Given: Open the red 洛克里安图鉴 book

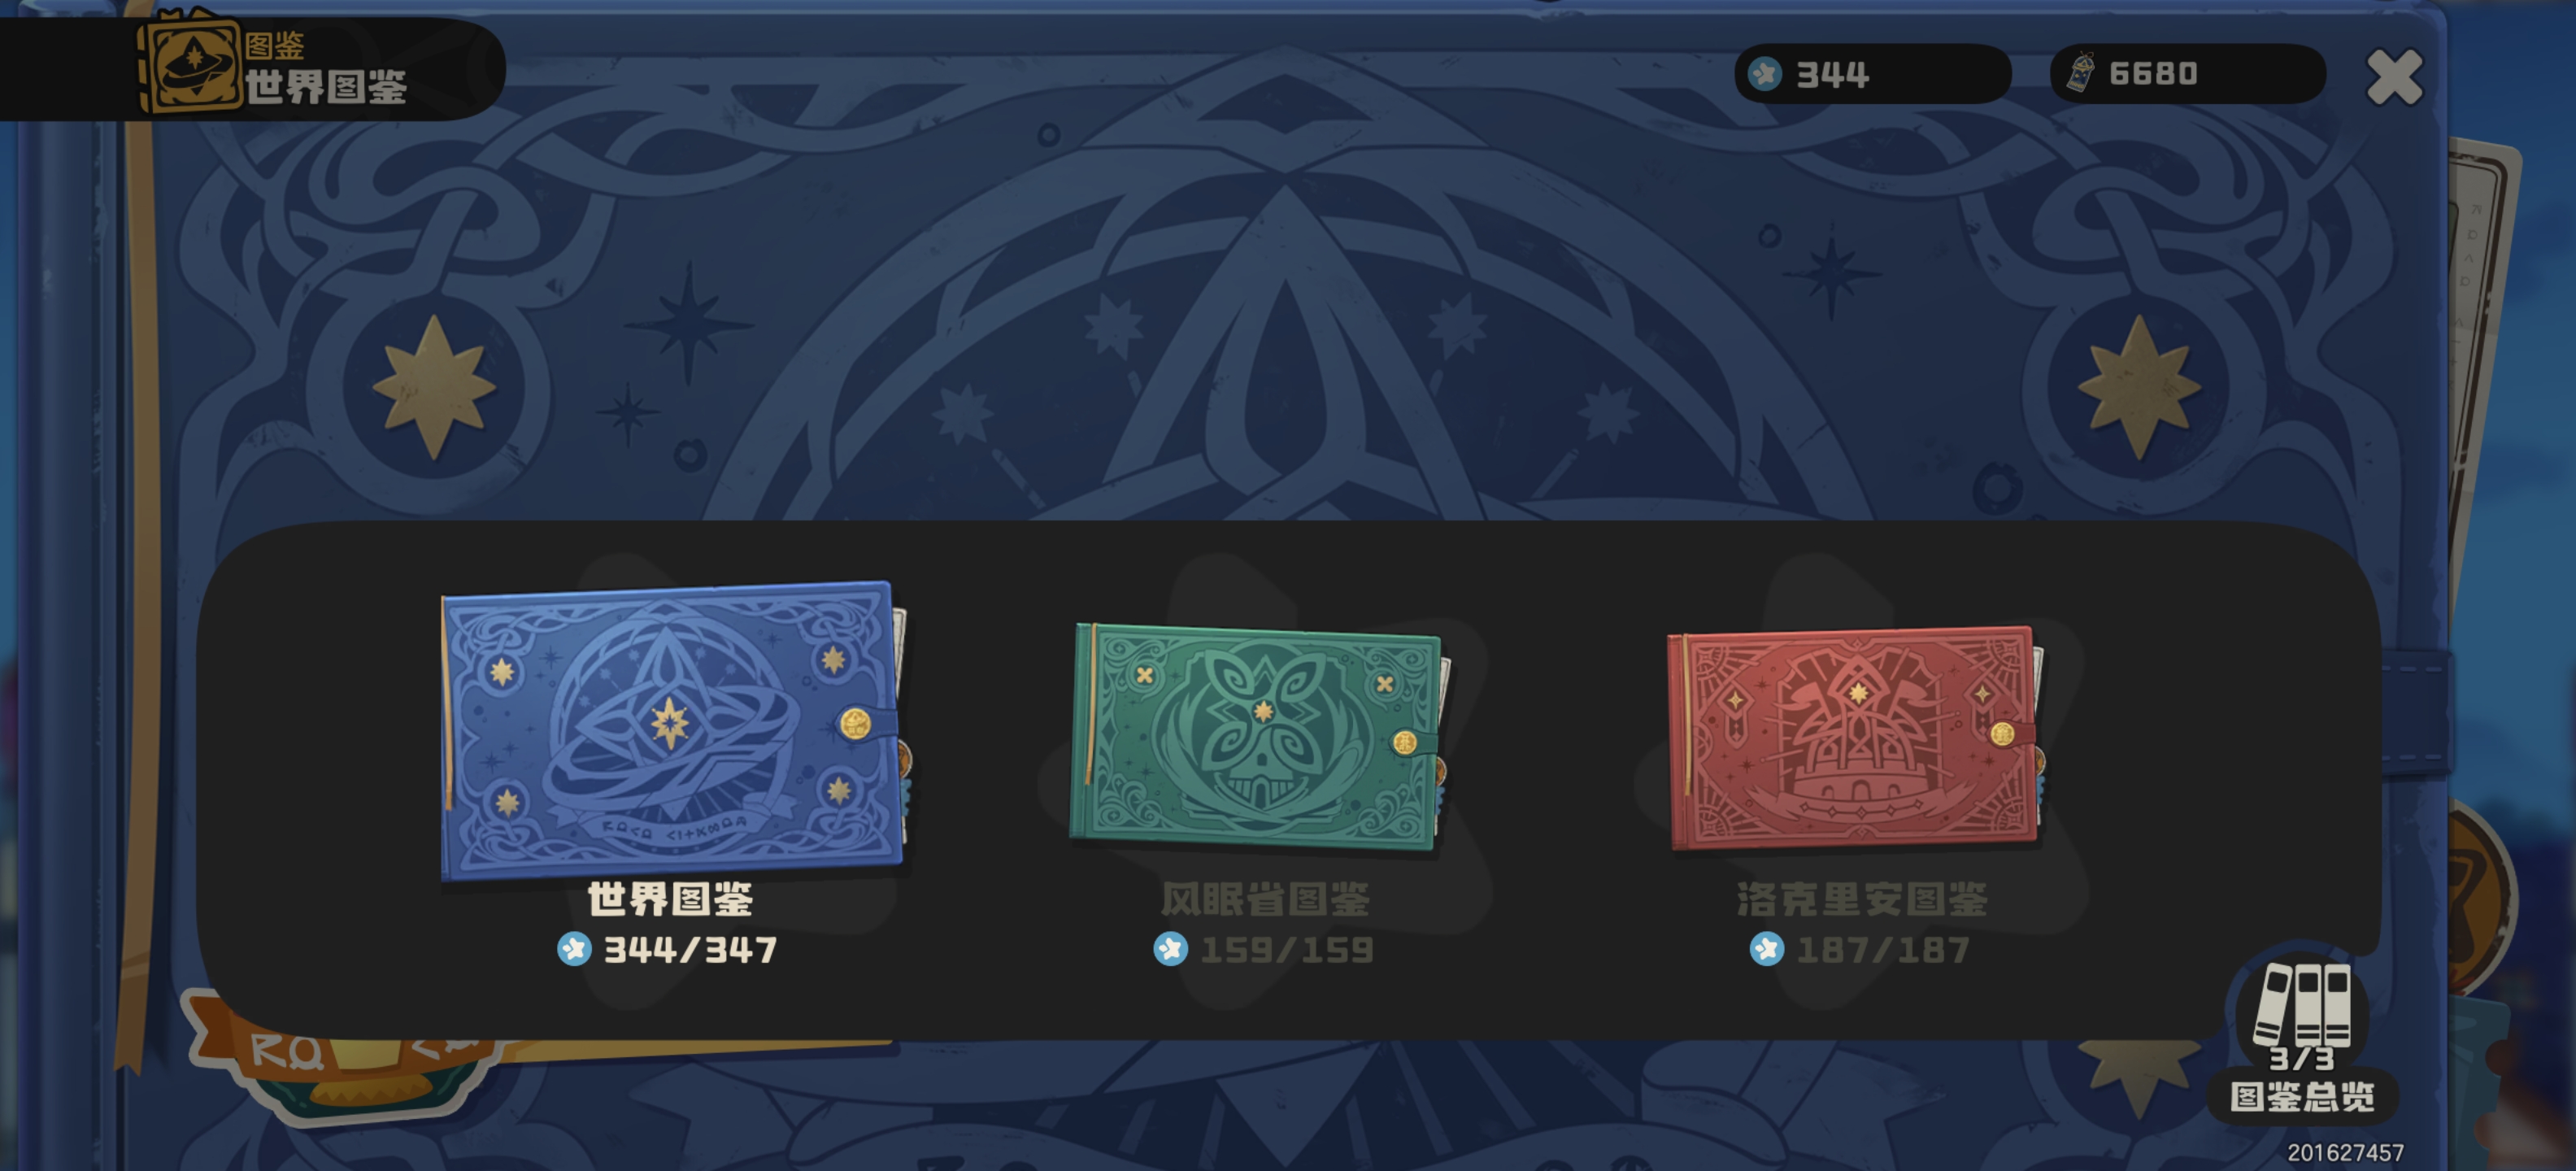Looking at the screenshot, I should [x=1856, y=739].
